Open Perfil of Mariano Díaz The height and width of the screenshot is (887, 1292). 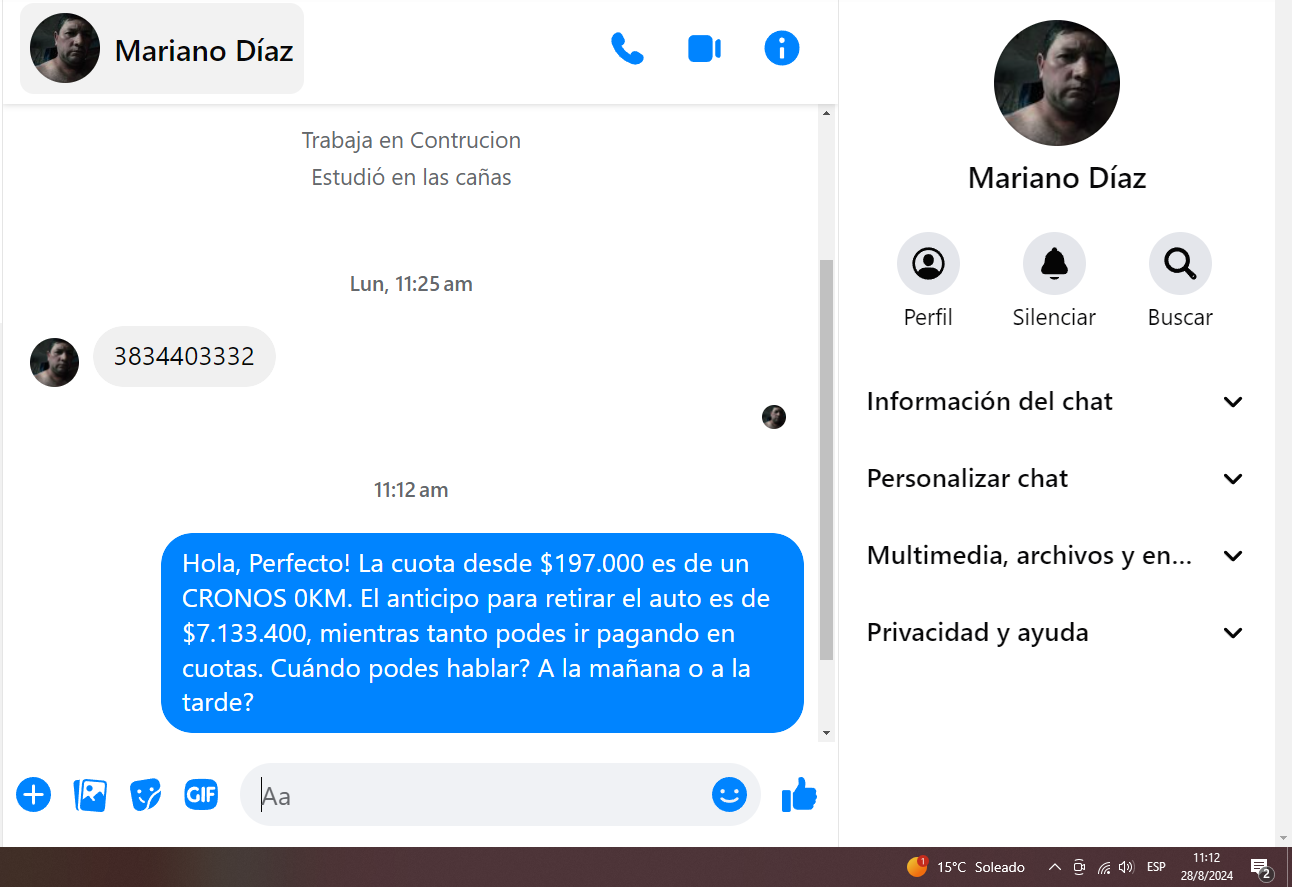point(928,264)
